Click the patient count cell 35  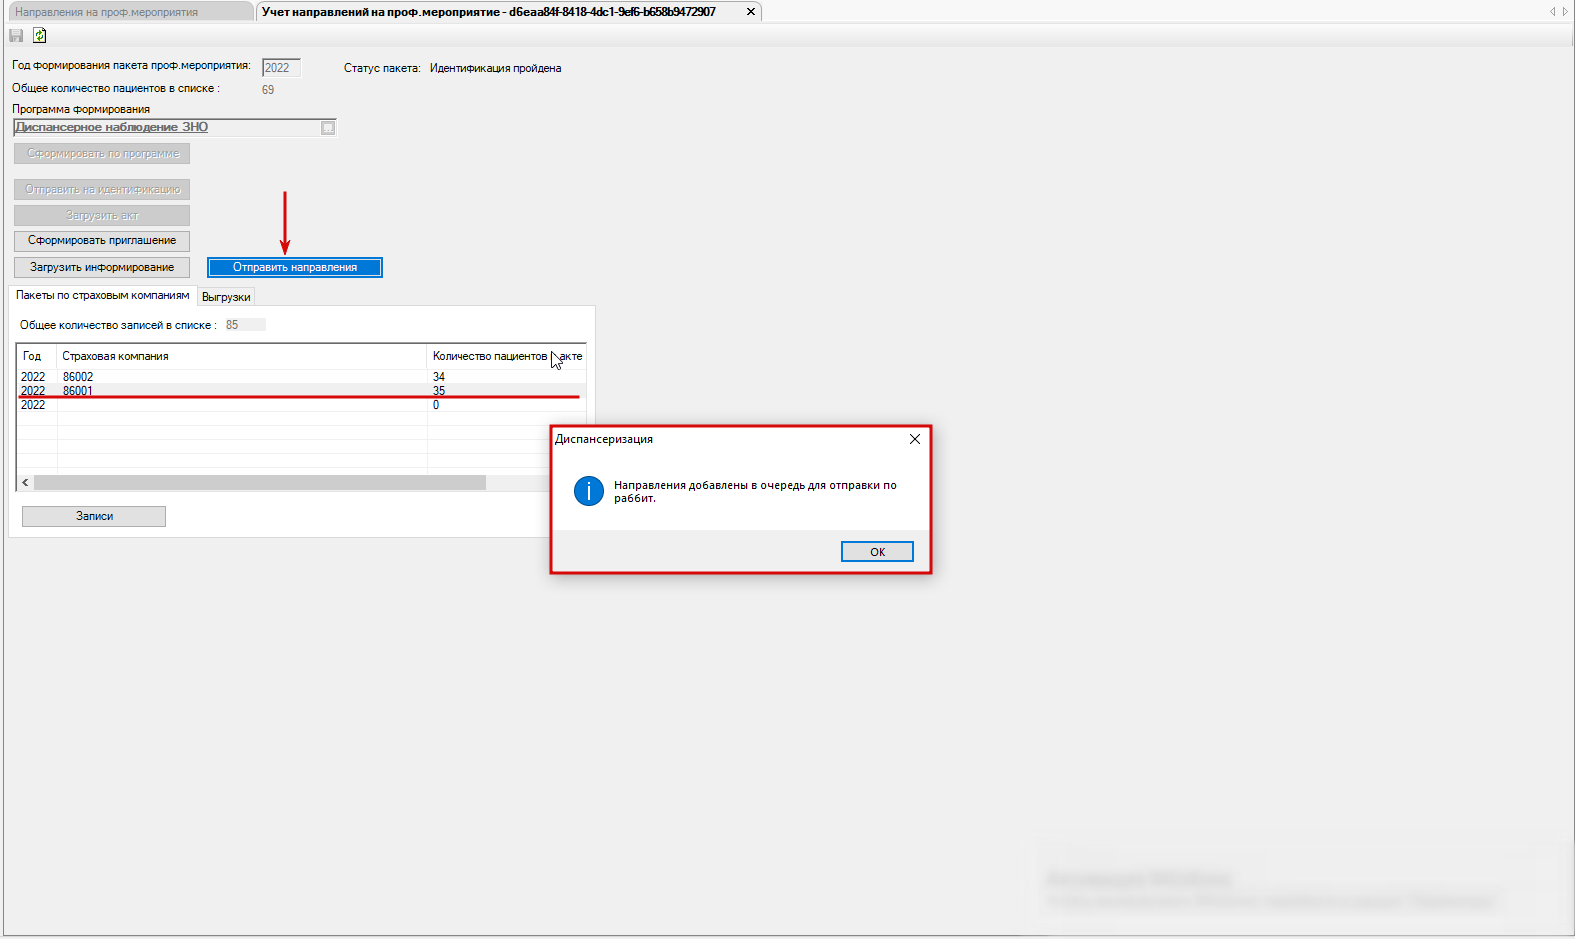[x=439, y=391]
